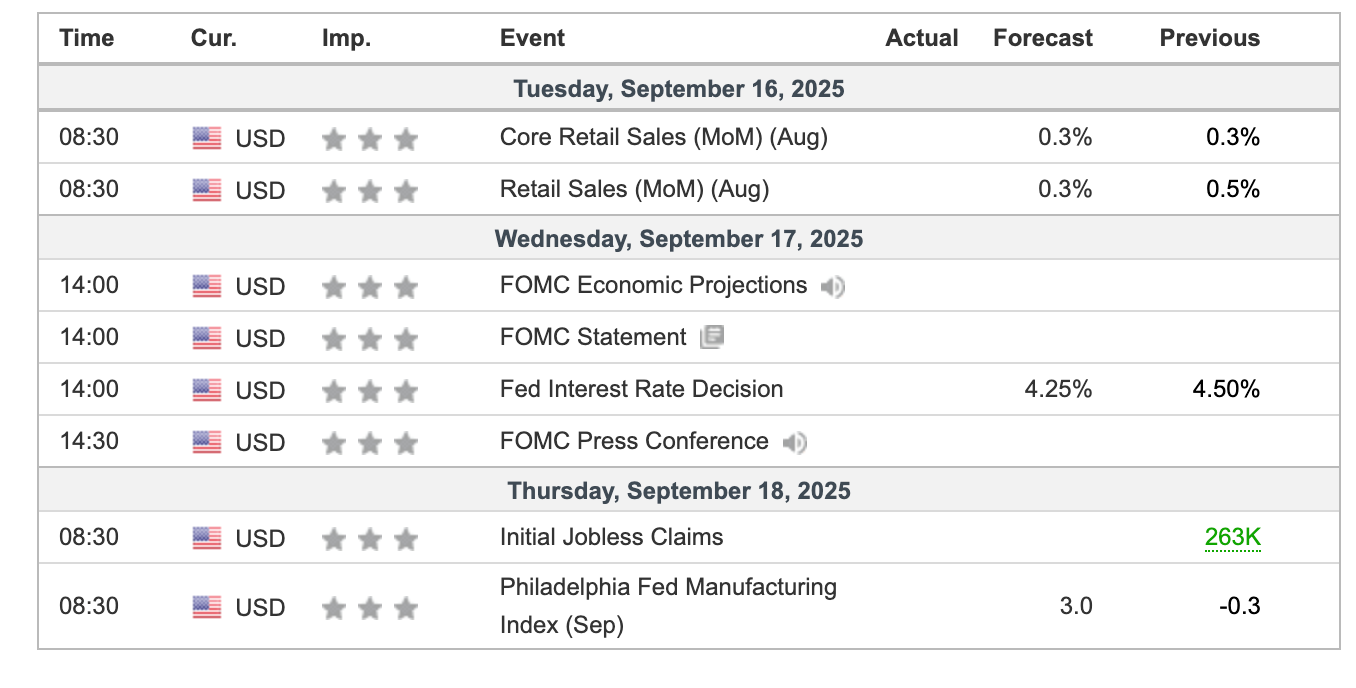
Task: Click the document icon next to FOMC Statement
Action: coord(712,337)
